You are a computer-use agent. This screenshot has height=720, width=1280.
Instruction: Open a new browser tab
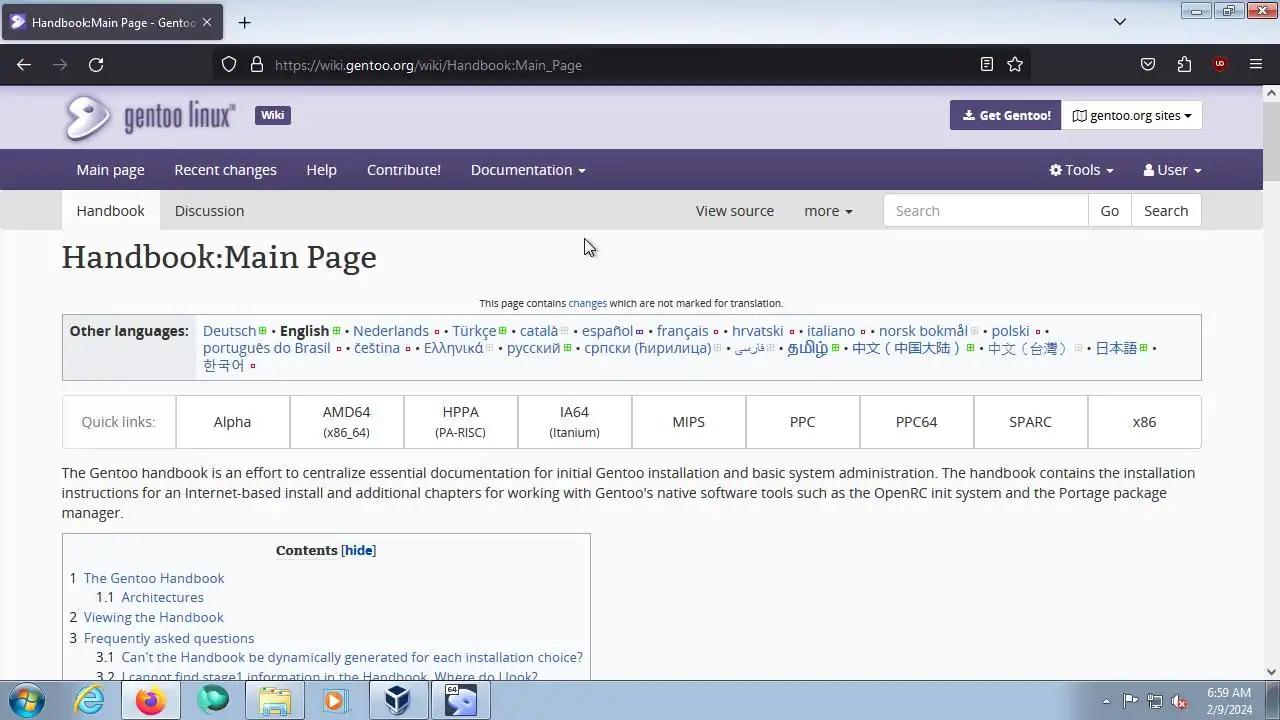(244, 22)
